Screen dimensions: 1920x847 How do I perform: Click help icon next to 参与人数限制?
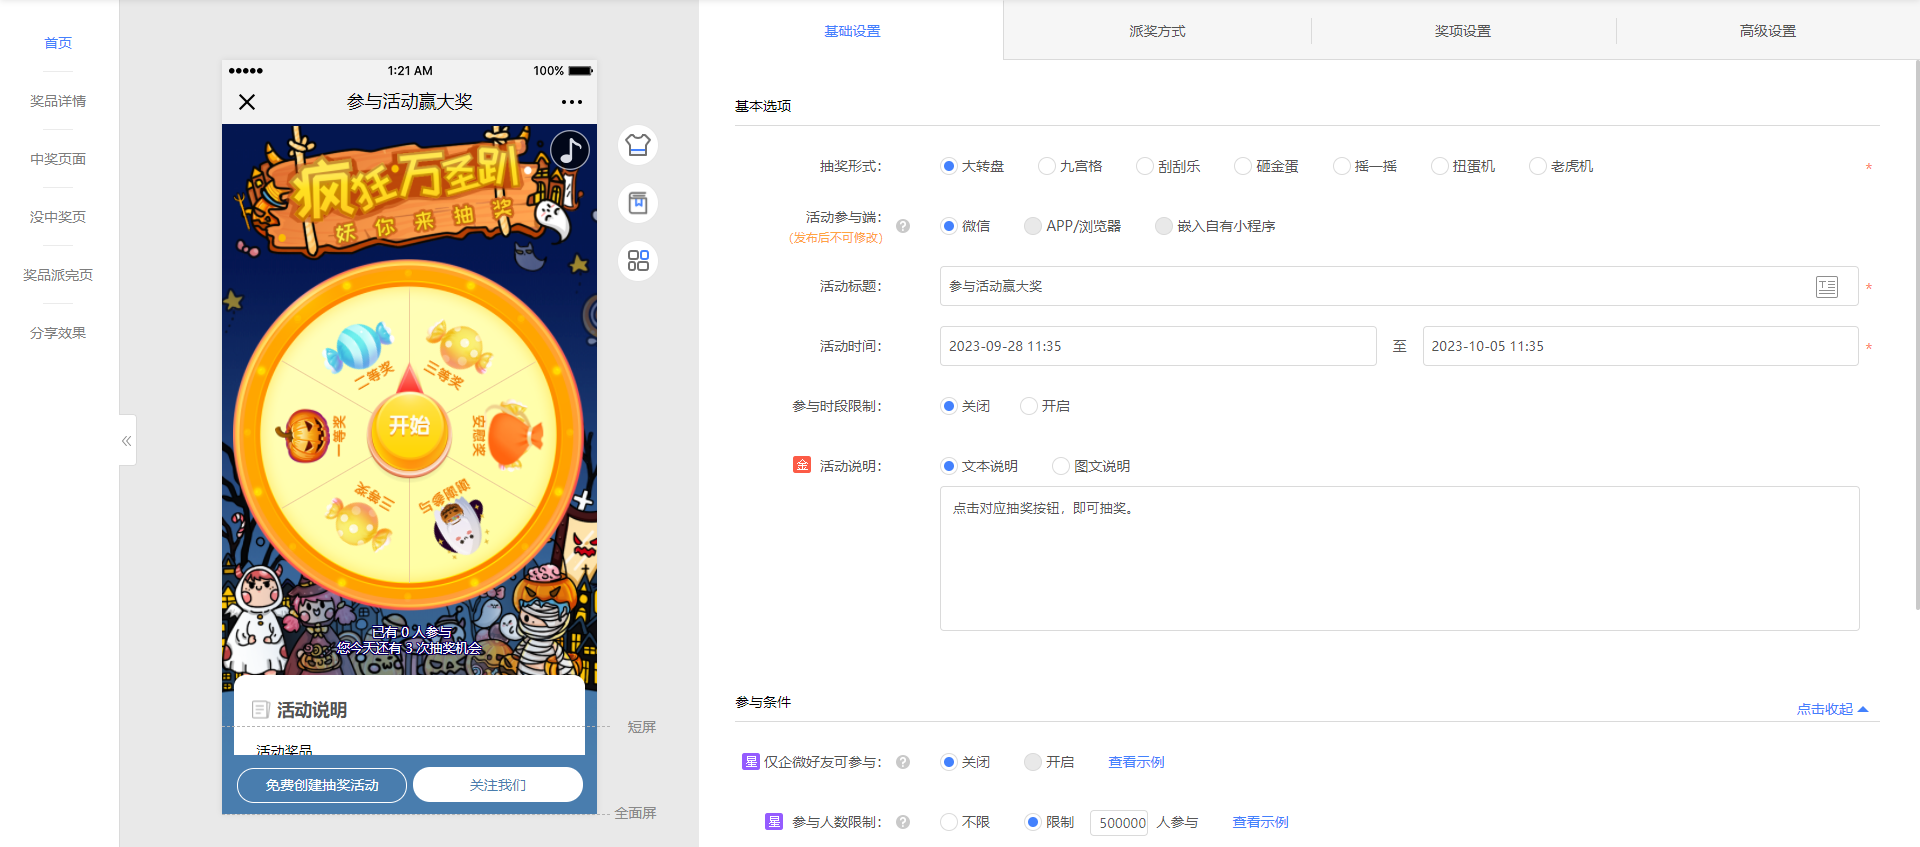tap(903, 822)
